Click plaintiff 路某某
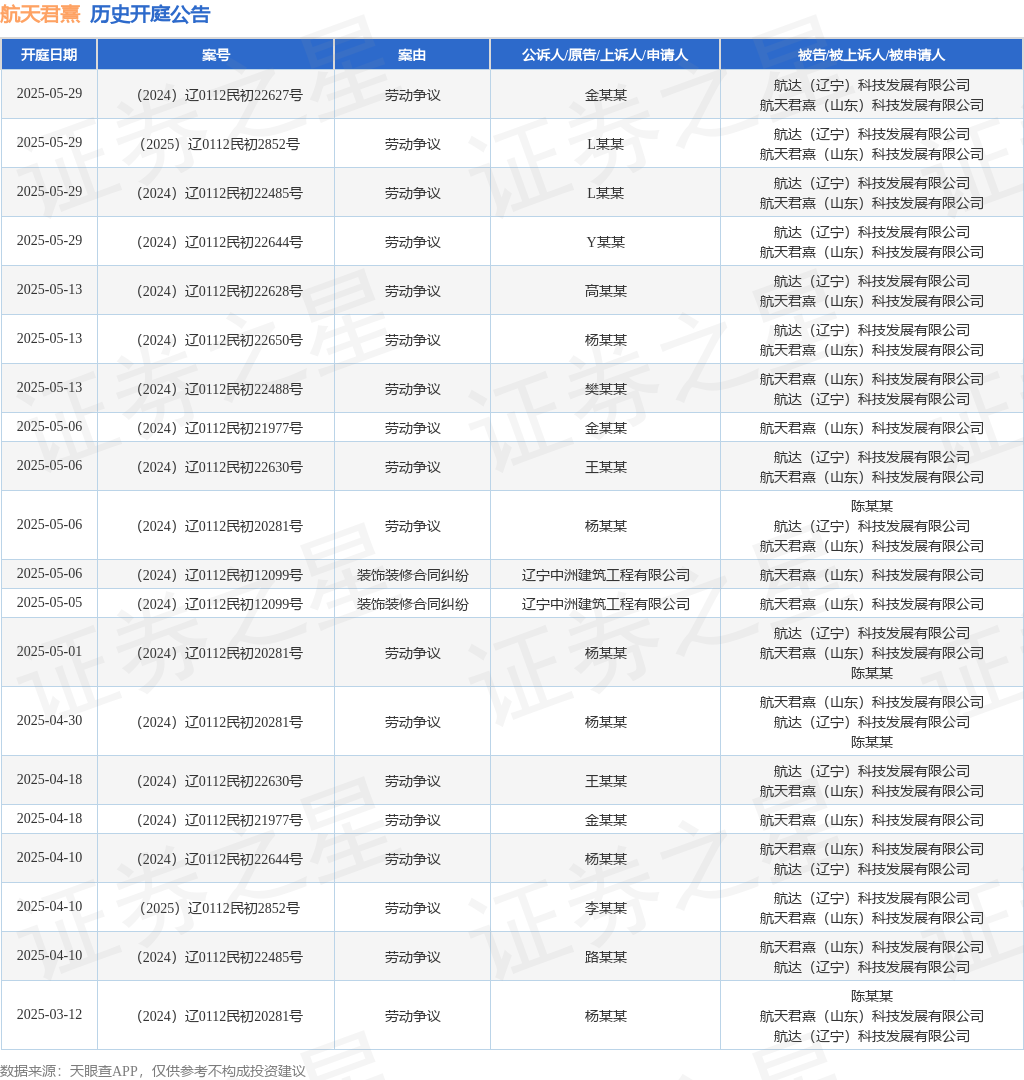 (x=605, y=957)
